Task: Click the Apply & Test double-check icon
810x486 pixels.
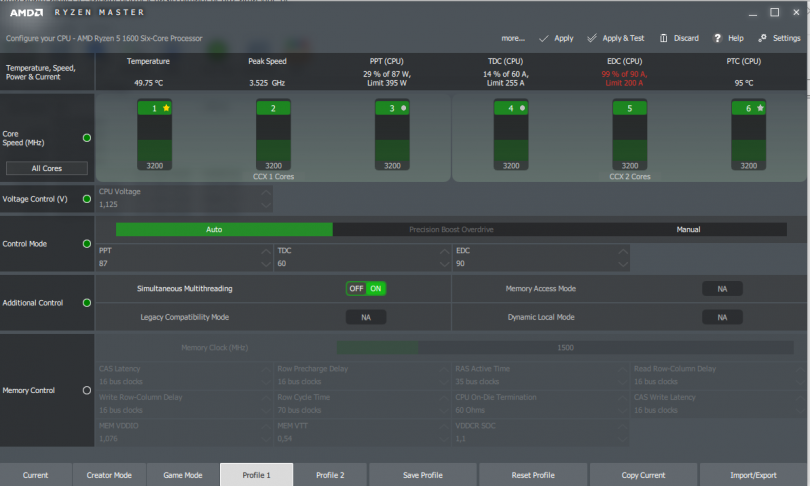Action: click(x=591, y=38)
